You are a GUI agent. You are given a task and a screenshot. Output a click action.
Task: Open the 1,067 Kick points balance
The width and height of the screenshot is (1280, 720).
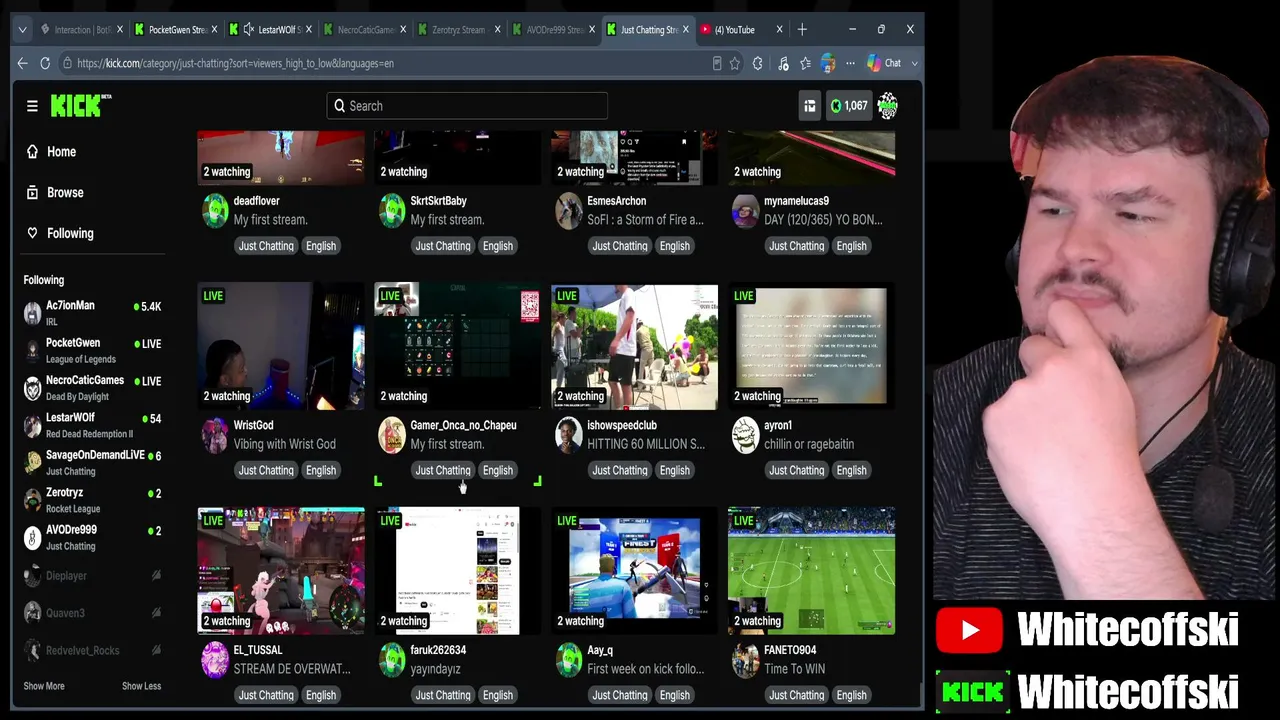click(849, 106)
